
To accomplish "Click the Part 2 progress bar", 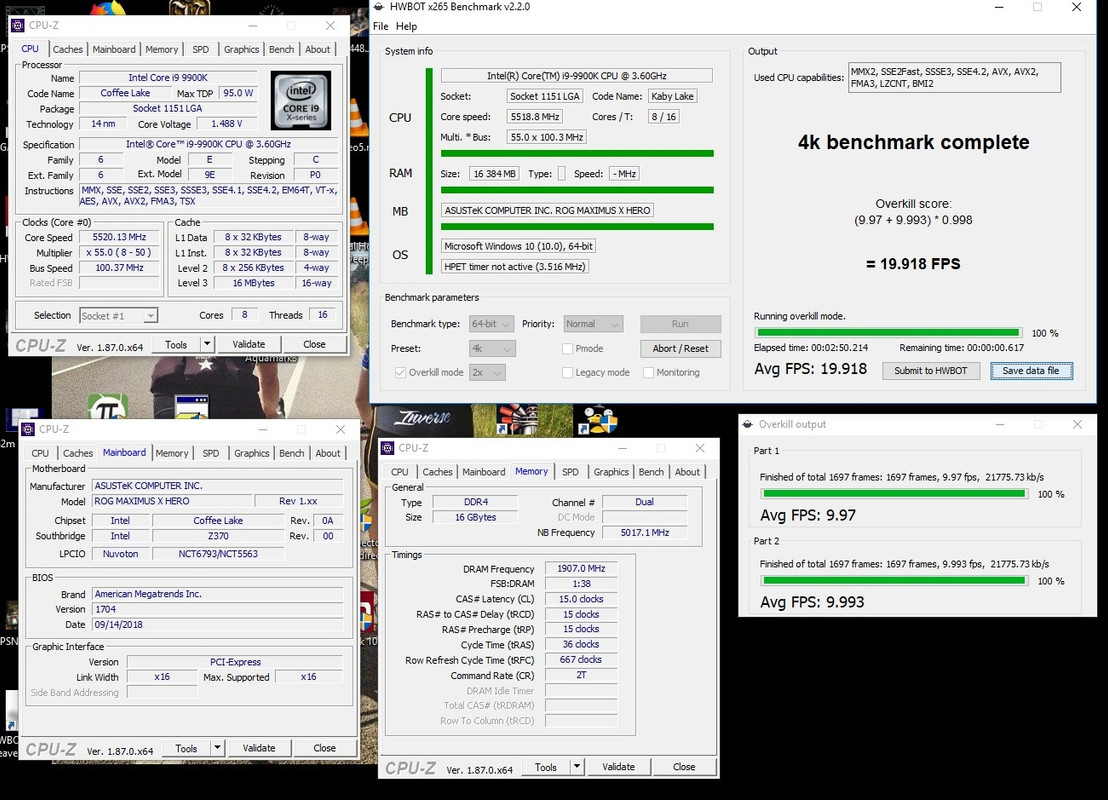I will [x=895, y=581].
